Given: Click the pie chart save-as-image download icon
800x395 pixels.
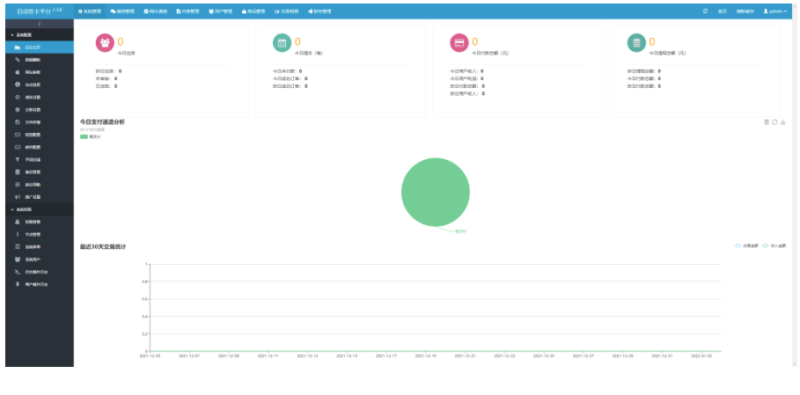Looking at the screenshot, I should point(783,122).
